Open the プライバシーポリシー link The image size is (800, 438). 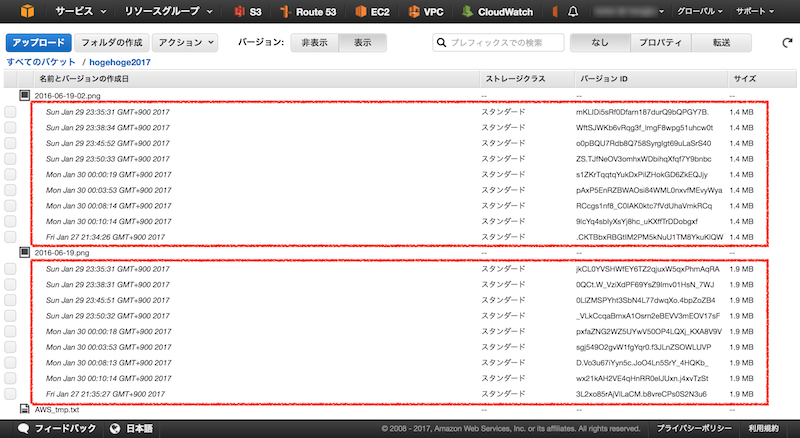click(694, 429)
